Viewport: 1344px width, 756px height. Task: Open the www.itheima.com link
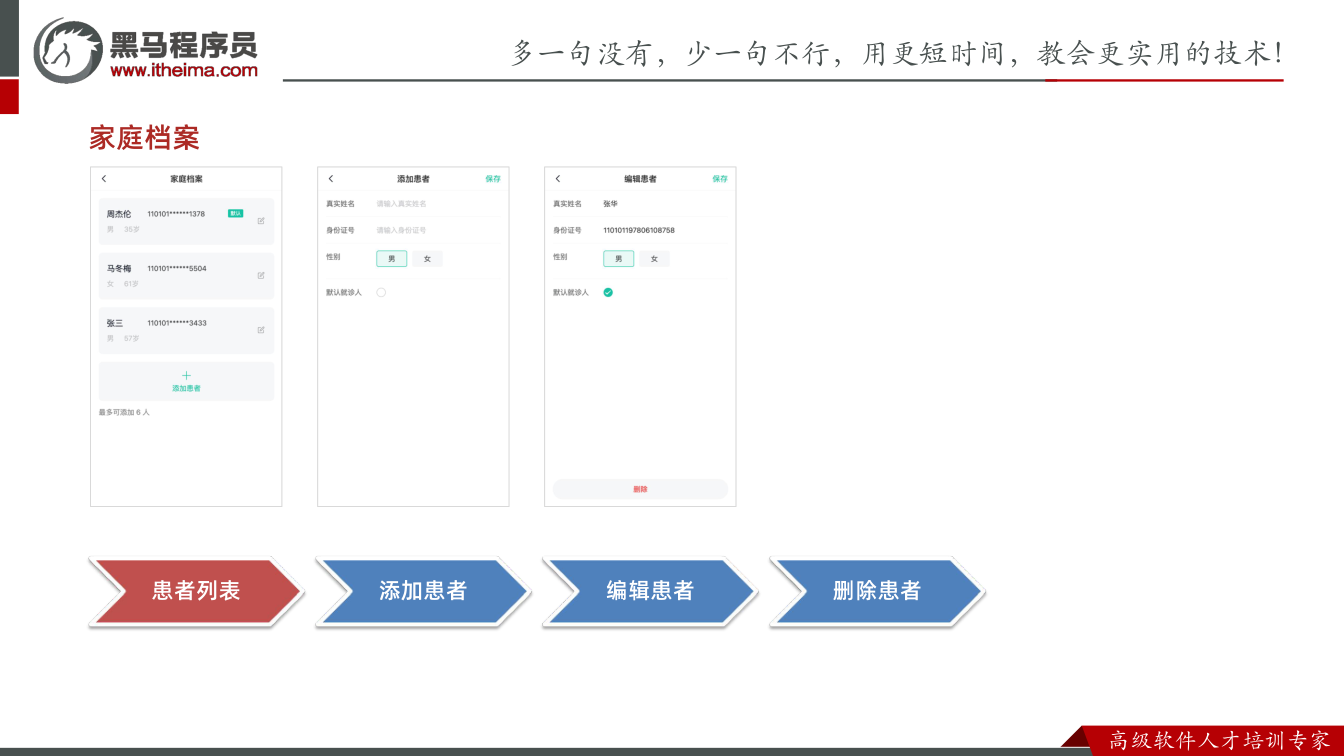184,71
